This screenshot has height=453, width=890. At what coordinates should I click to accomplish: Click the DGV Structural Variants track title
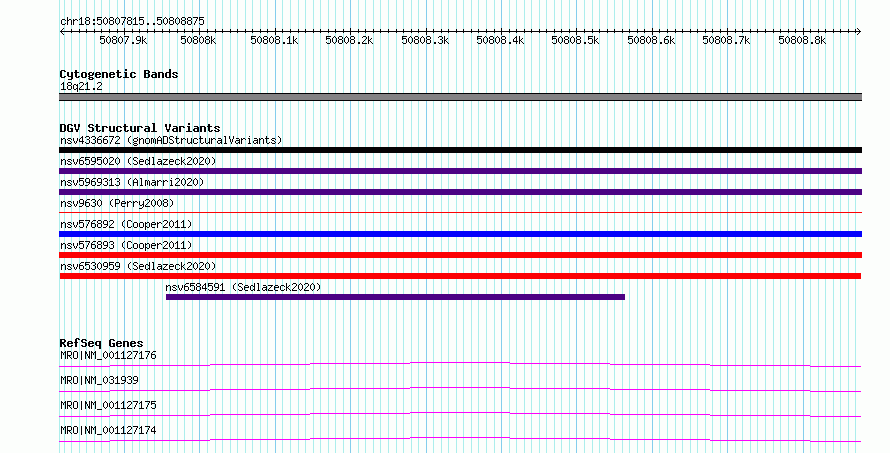(x=140, y=128)
